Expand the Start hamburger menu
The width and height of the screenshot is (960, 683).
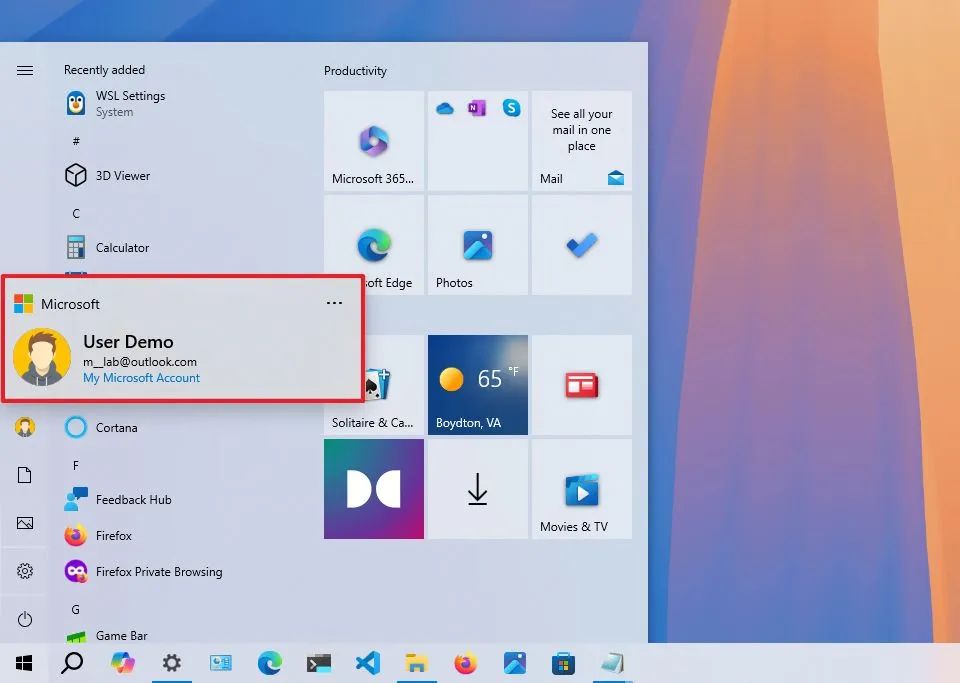pyautogui.click(x=25, y=70)
